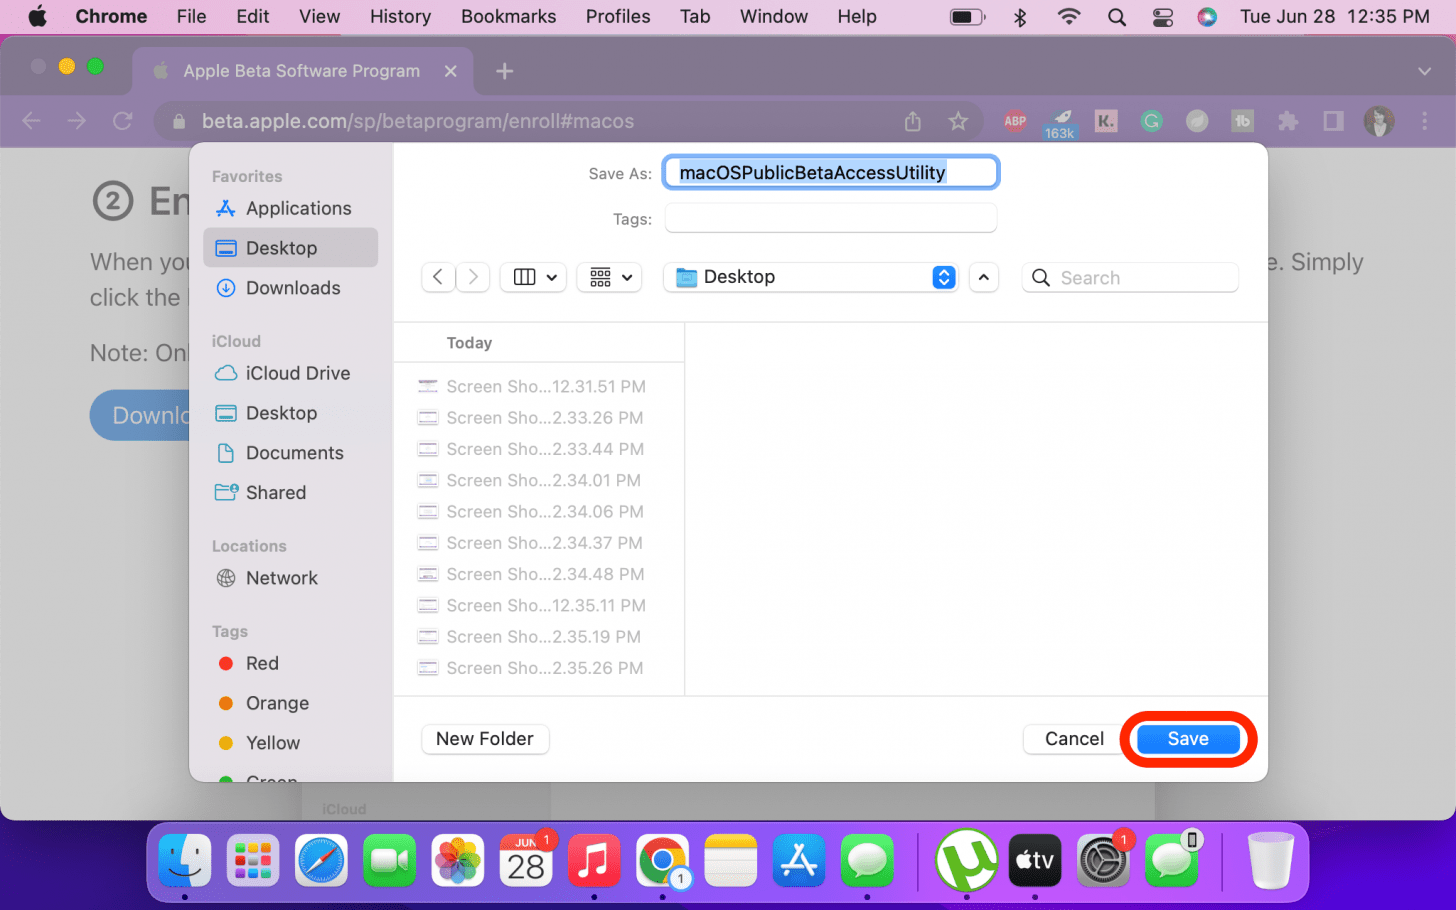The image size is (1456, 910).
Task: Open the Bookmarks menu
Action: point(508,17)
